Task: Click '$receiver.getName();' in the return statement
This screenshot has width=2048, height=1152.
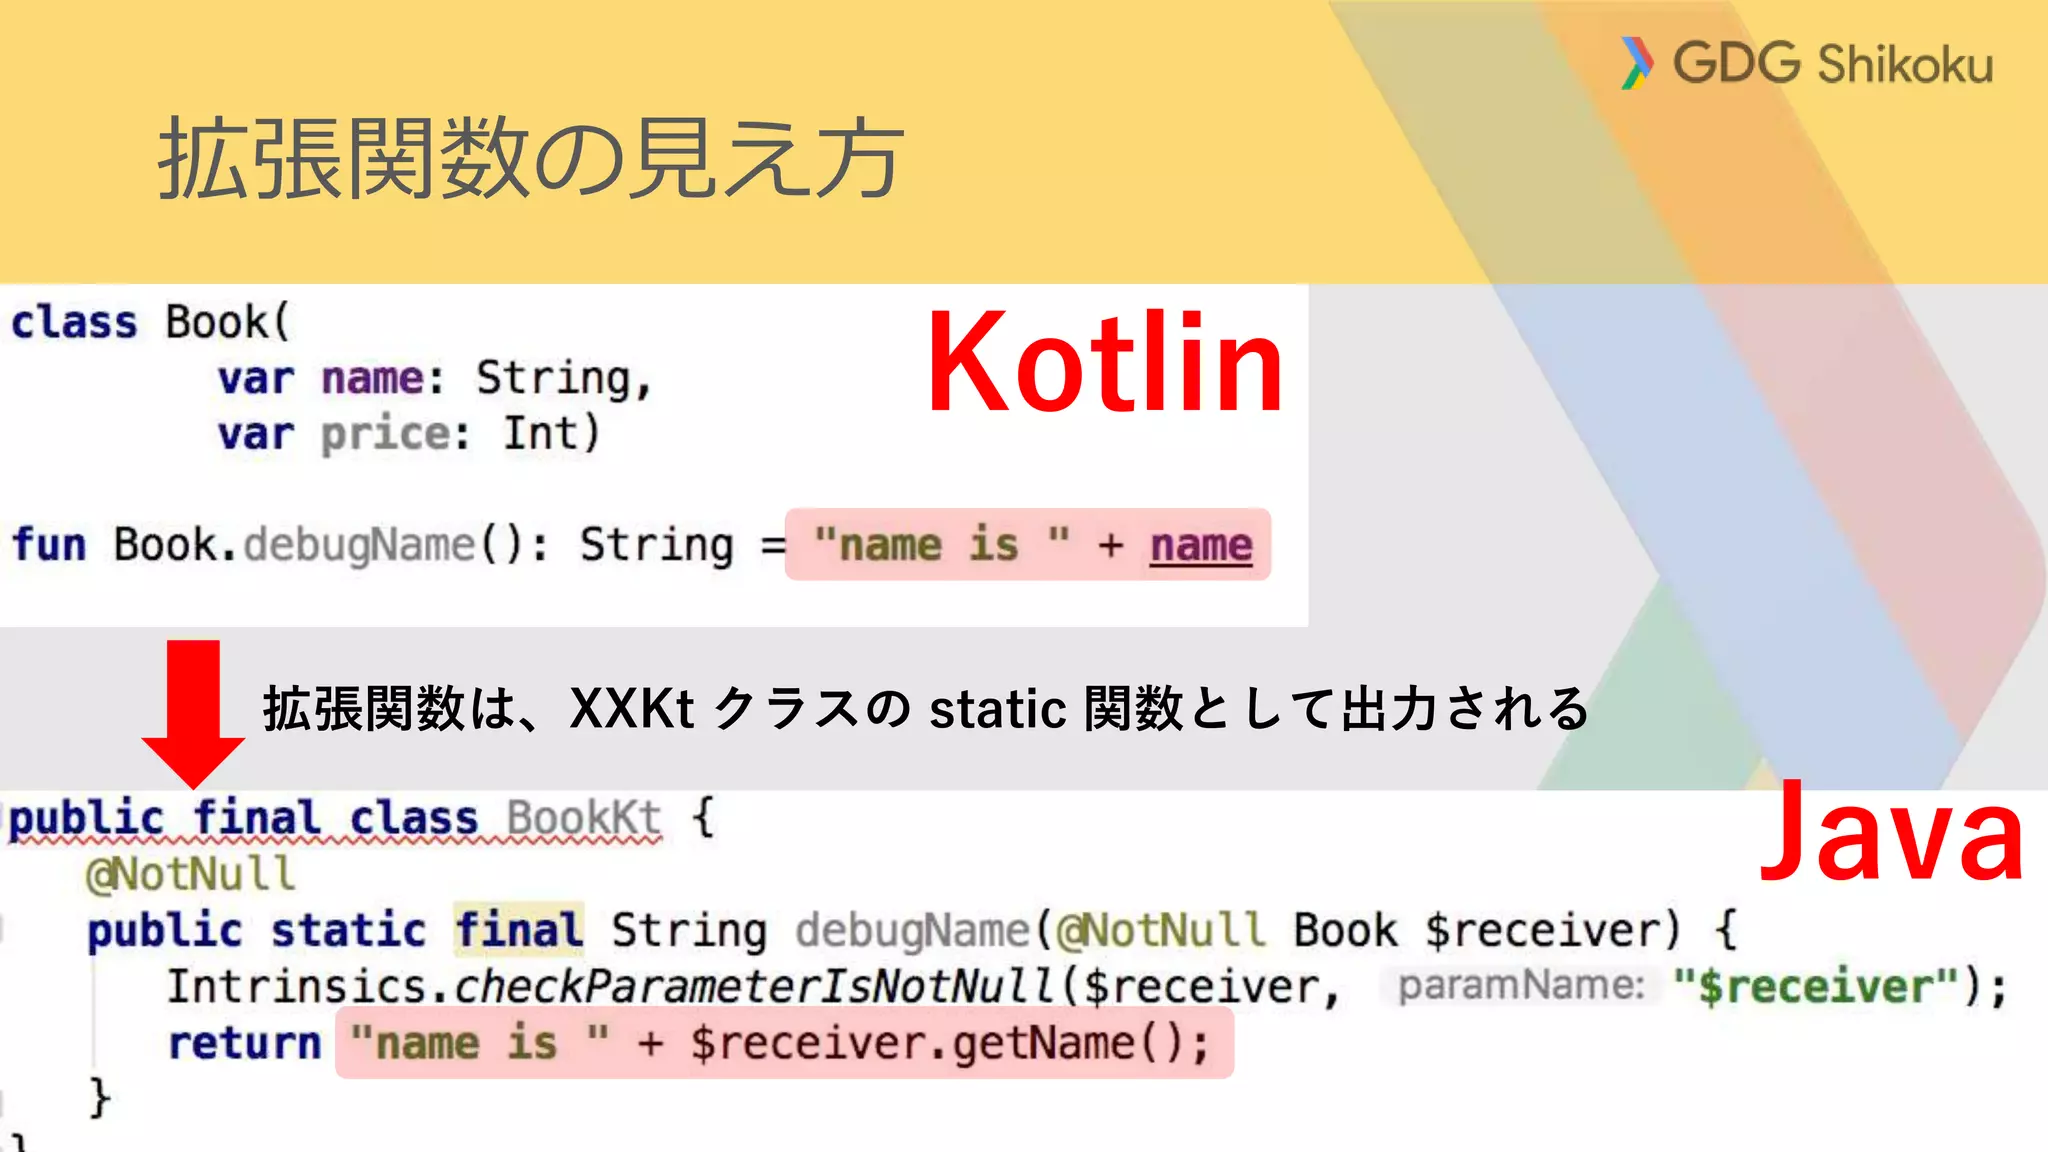Action: pyautogui.click(x=950, y=1043)
